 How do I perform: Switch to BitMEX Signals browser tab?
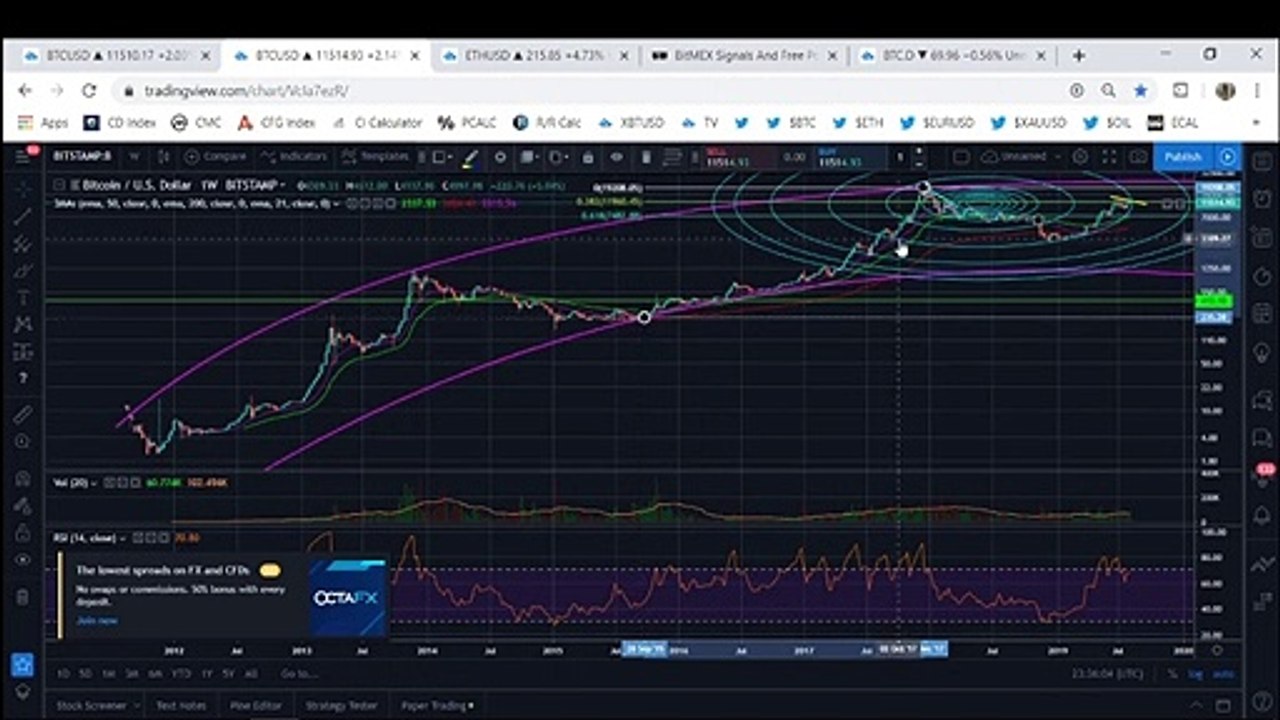coord(745,56)
